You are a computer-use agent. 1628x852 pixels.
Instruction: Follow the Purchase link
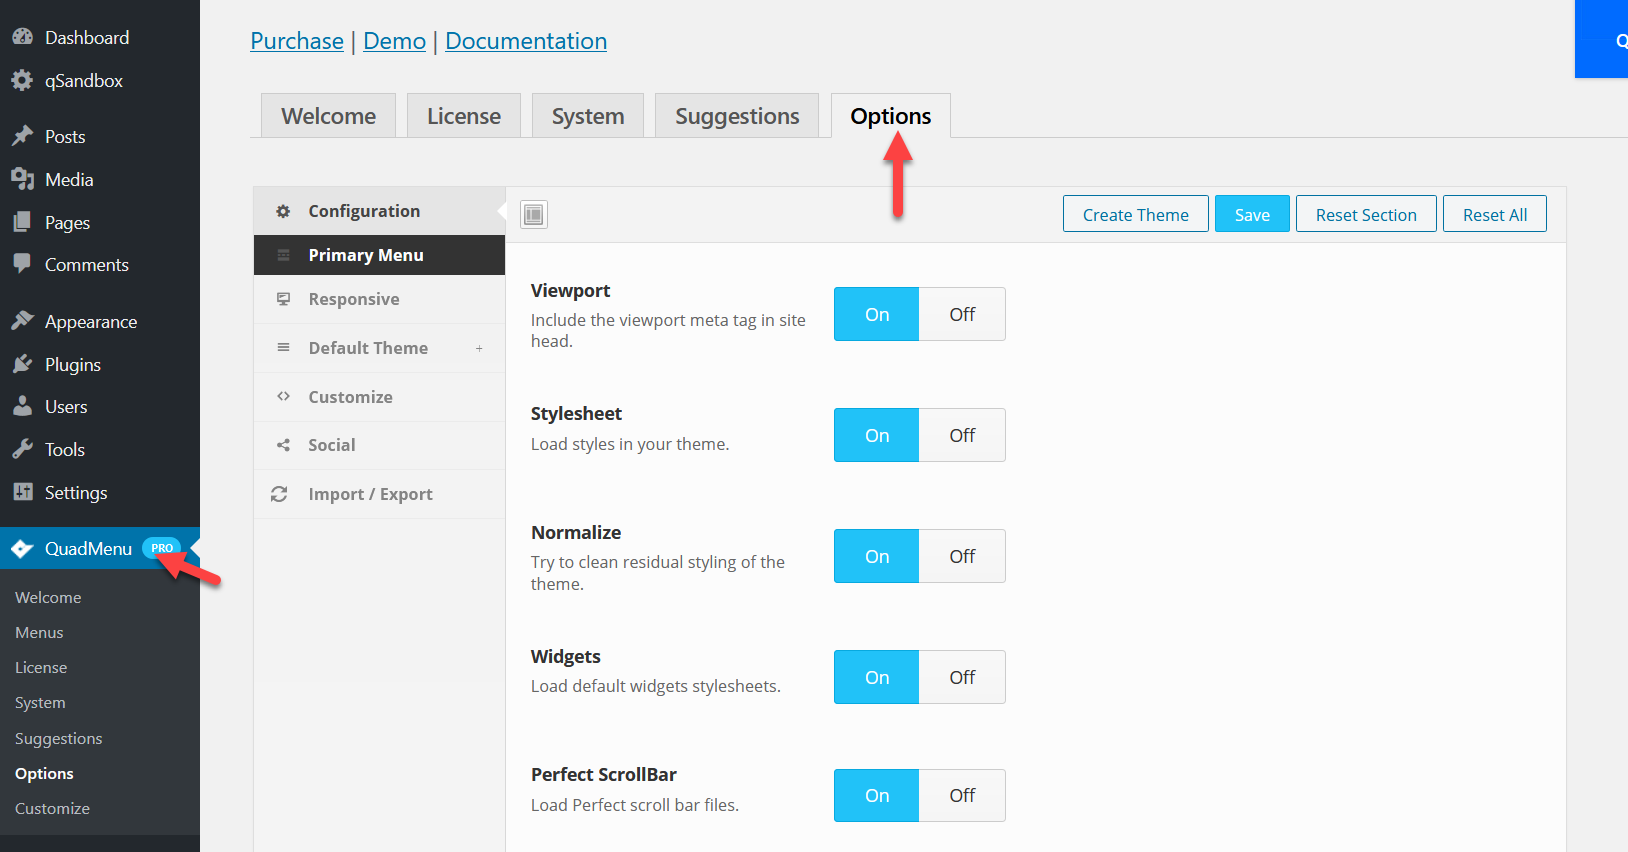click(x=297, y=41)
